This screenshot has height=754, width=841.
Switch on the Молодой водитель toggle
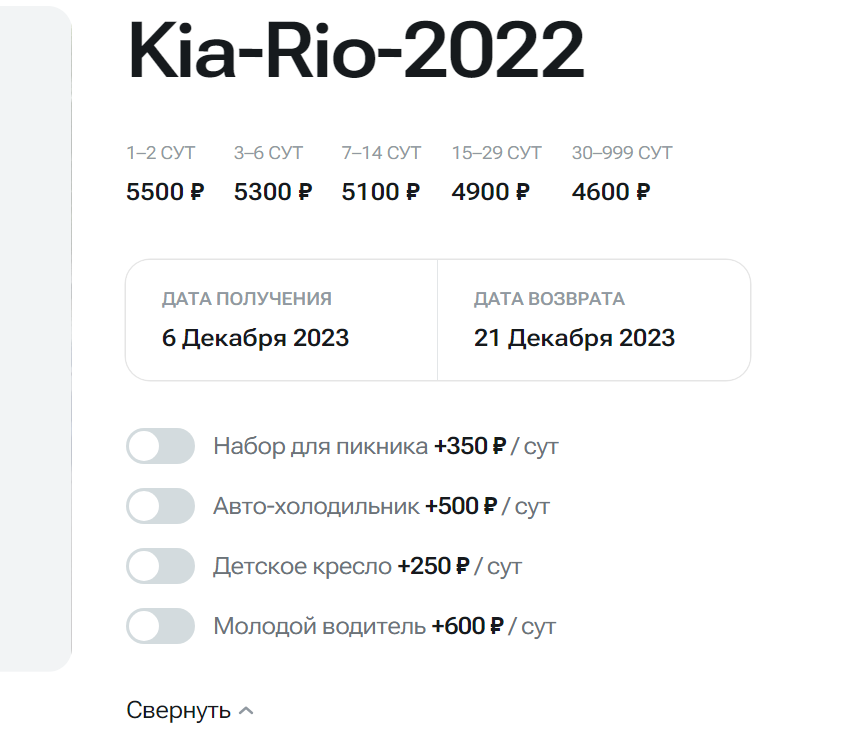160,627
